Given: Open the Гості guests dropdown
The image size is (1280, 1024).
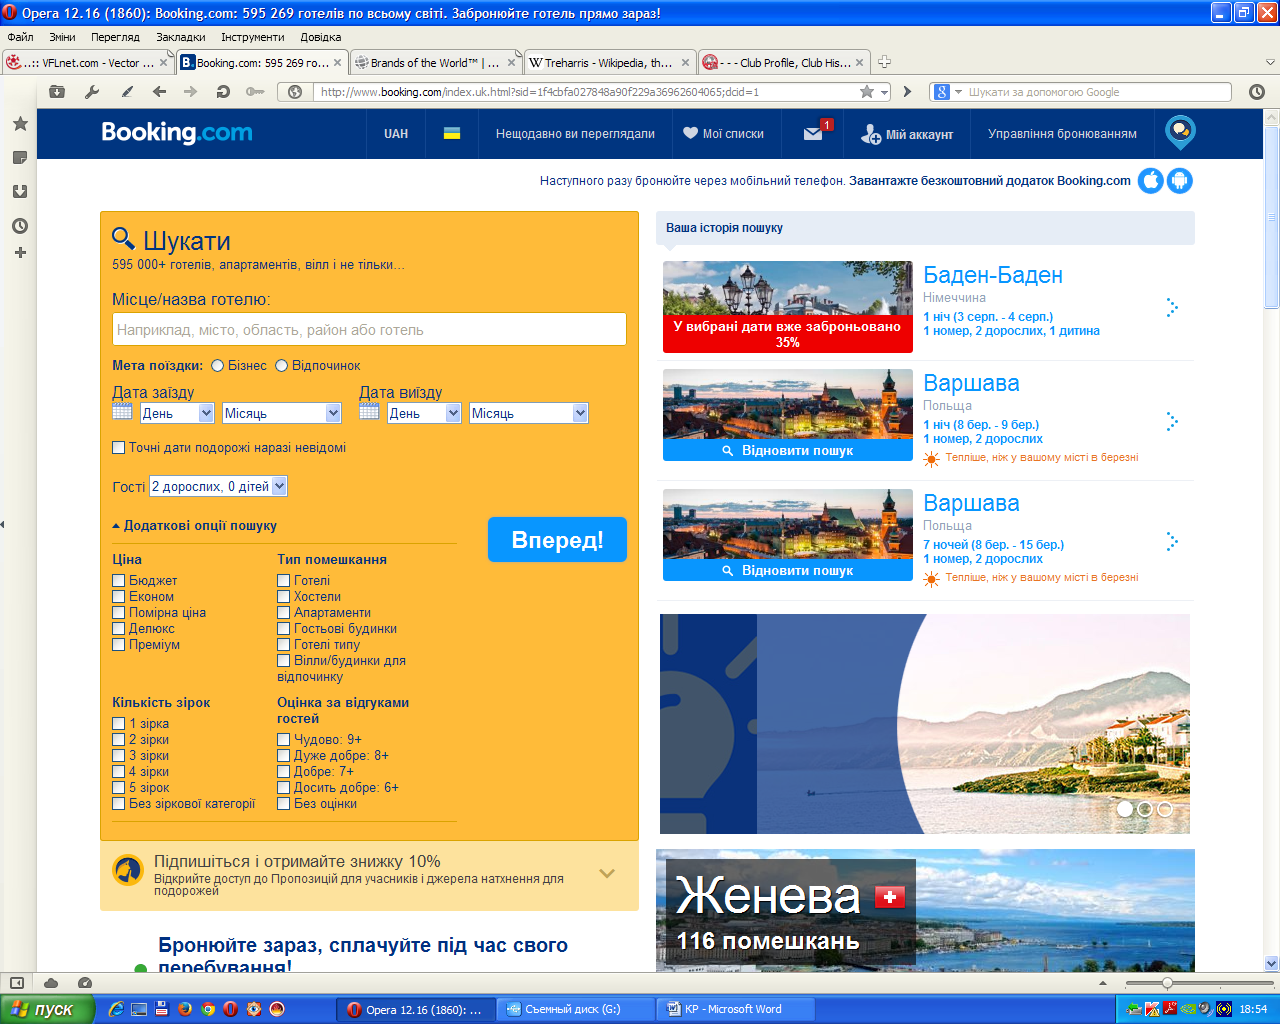Looking at the screenshot, I should (x=218, y=486).
